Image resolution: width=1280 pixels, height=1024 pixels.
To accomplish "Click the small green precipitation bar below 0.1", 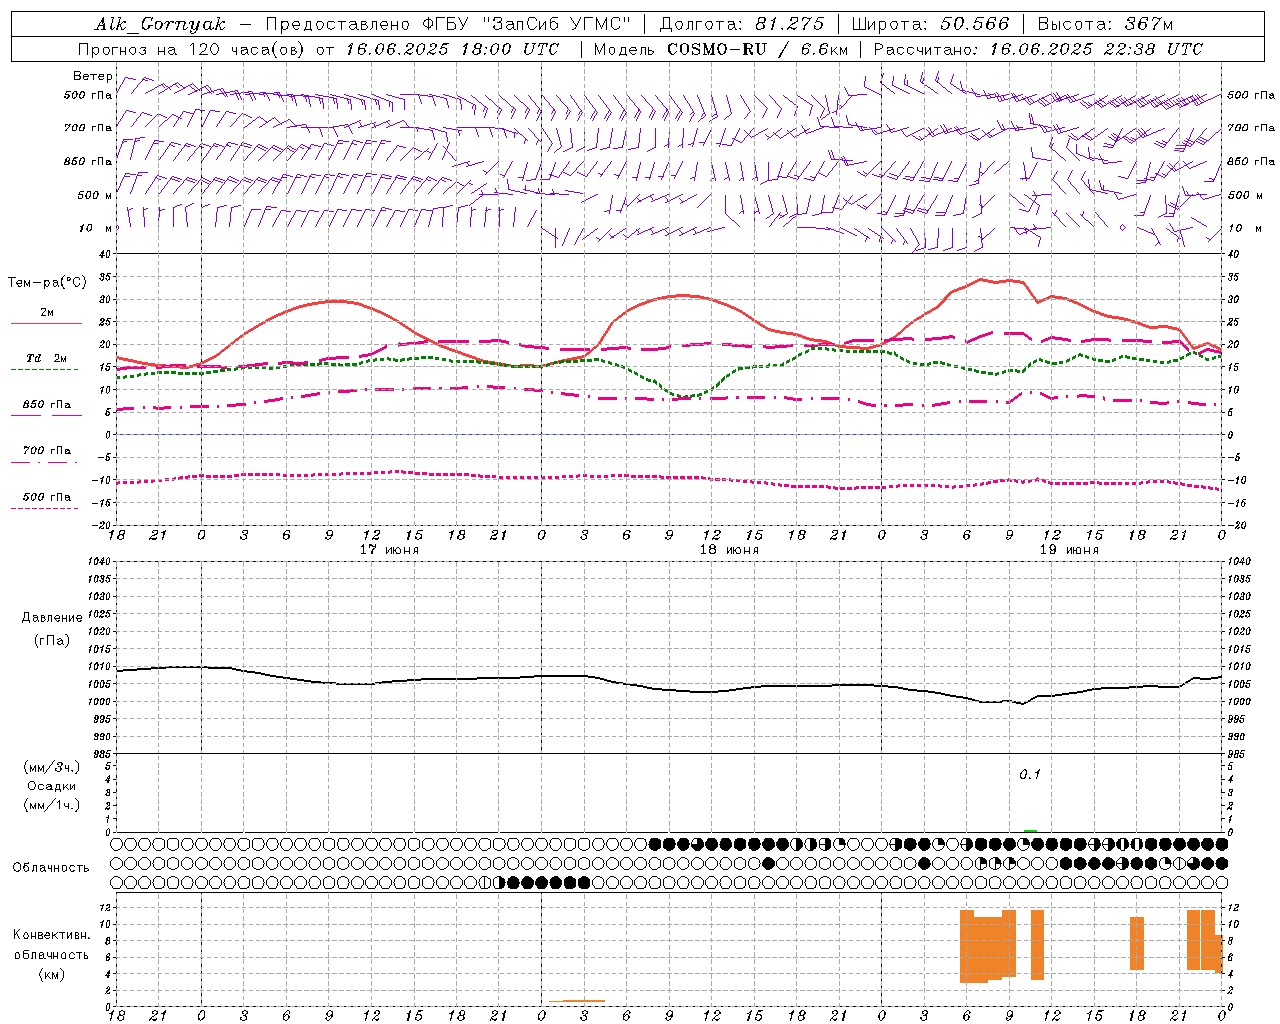I will 1030,830.
